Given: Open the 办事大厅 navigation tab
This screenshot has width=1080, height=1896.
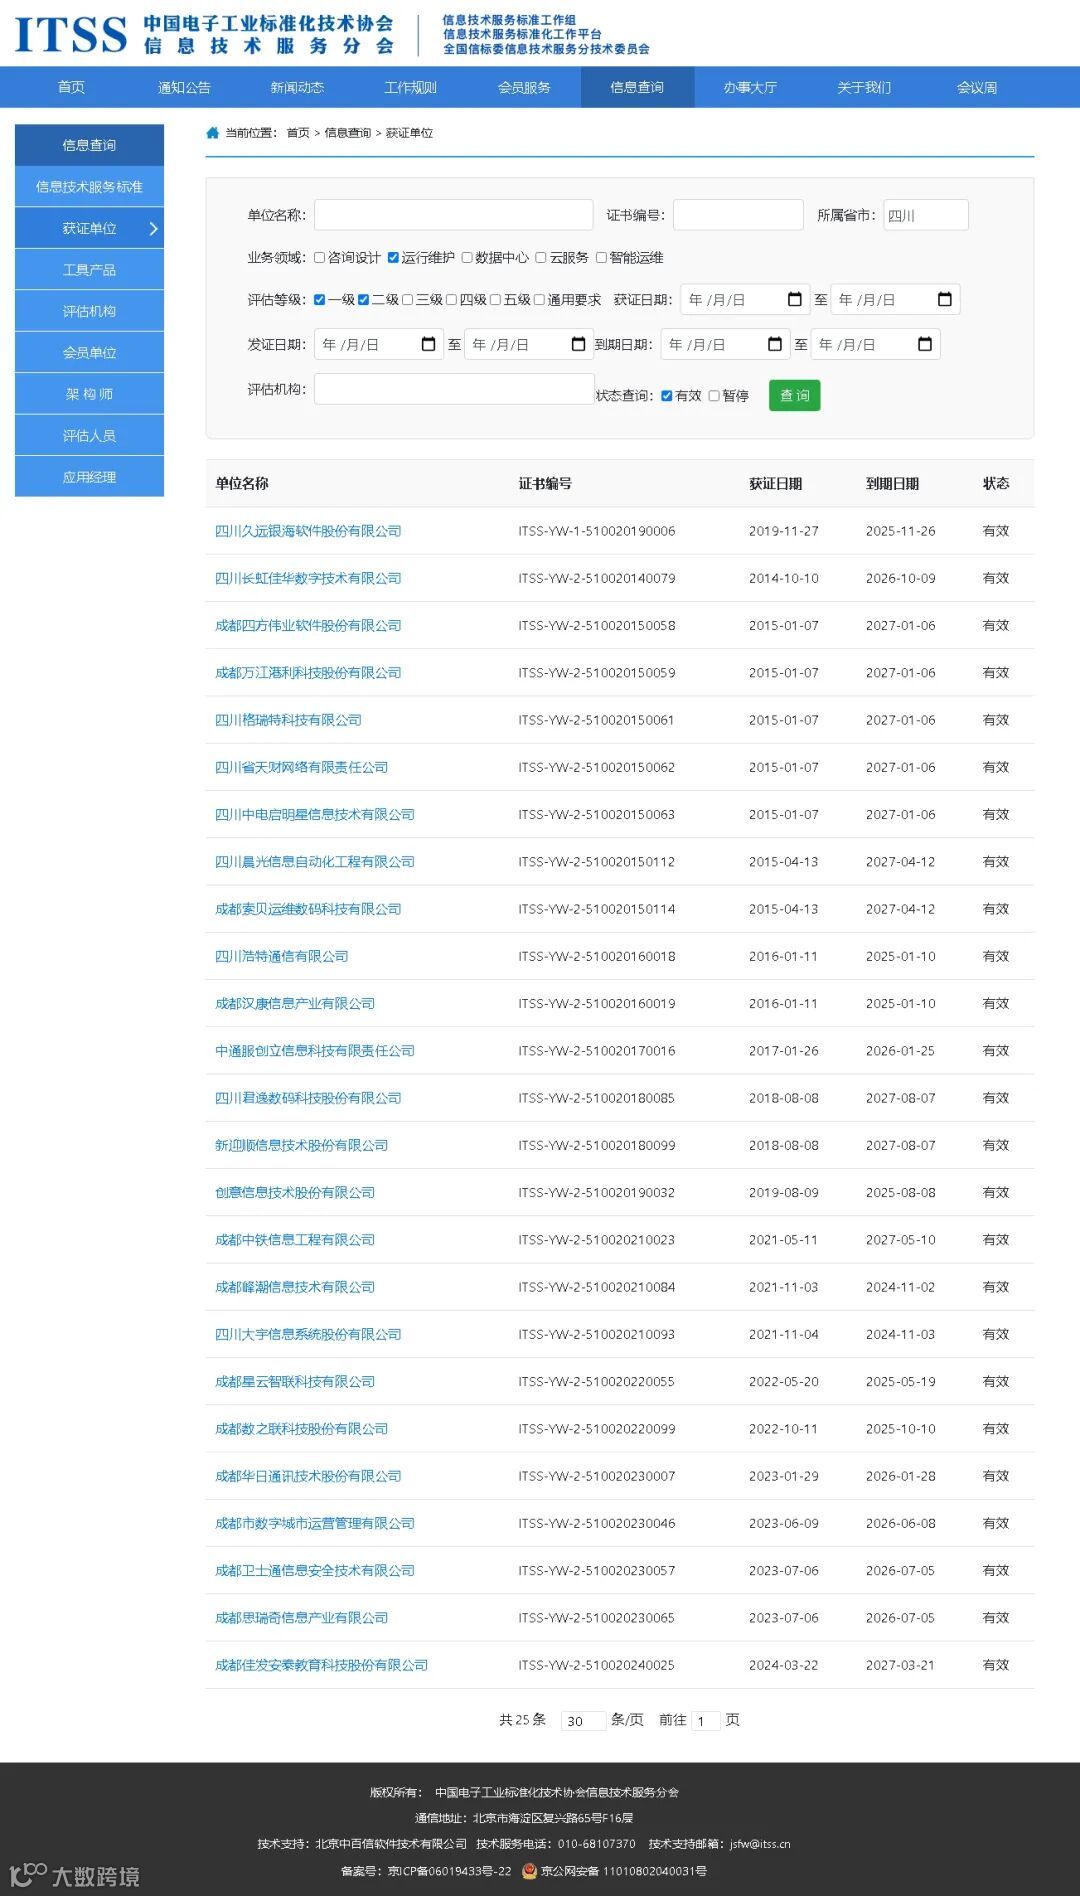Looking at the screenshot, I should (750, 87).
